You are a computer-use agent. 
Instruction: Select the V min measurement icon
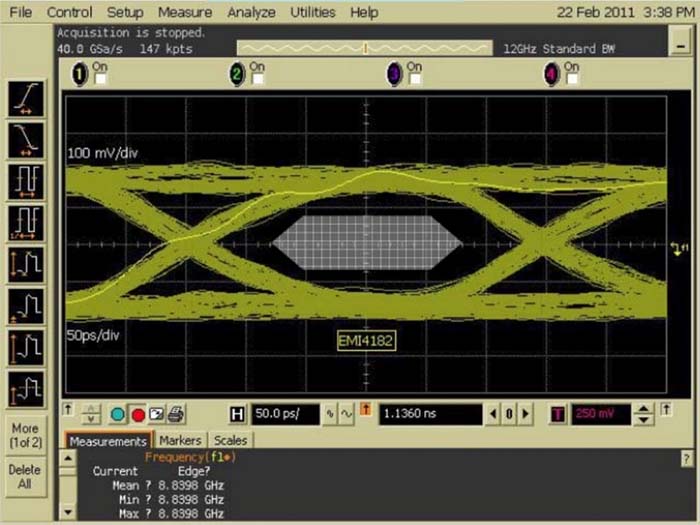tap(26, 306)
